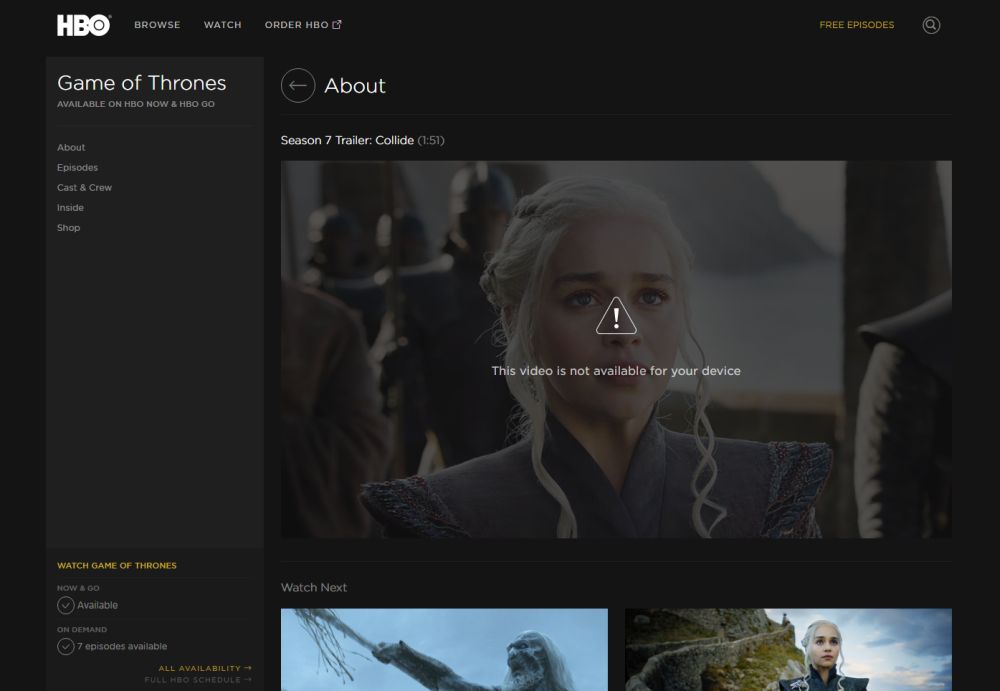Click the warning triangle on video

click(x=616, y=316)
